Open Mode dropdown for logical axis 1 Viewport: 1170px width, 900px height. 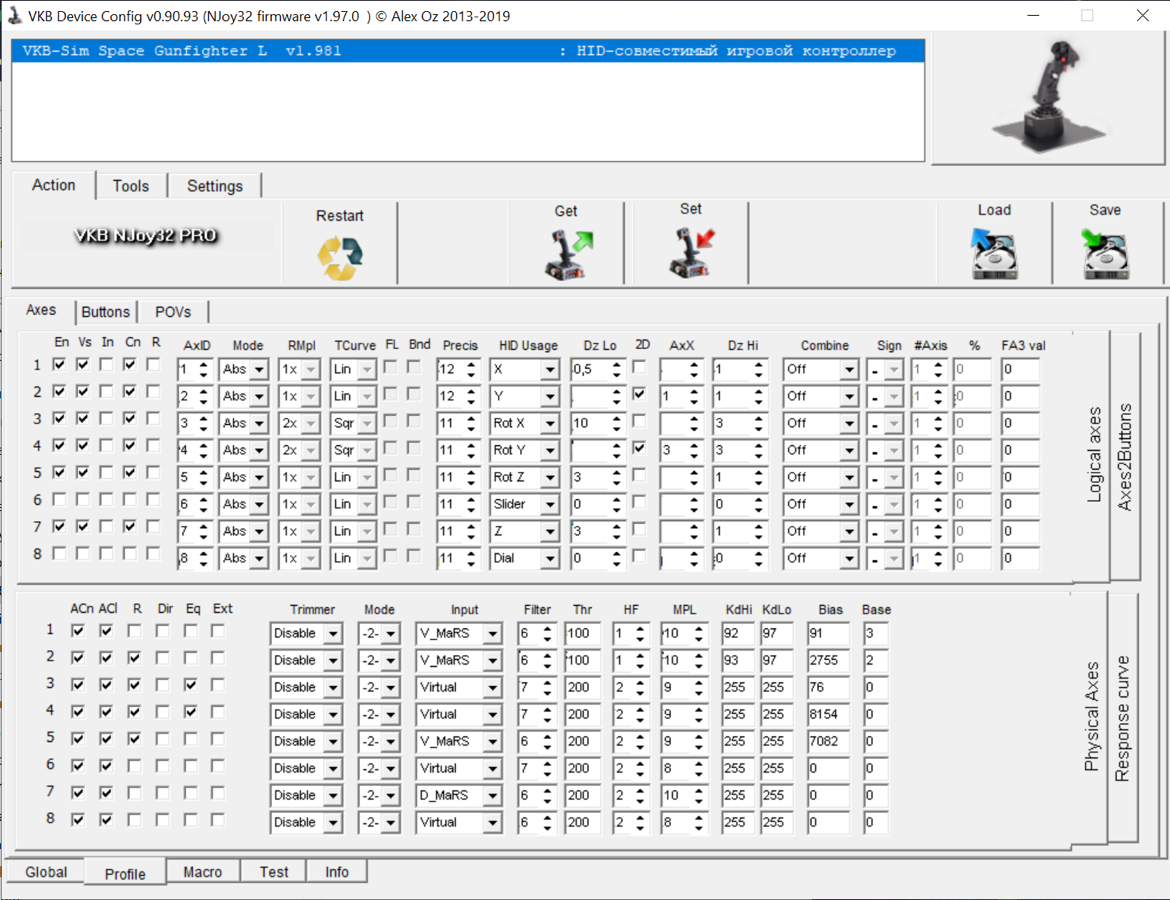(x=259, y=369)
